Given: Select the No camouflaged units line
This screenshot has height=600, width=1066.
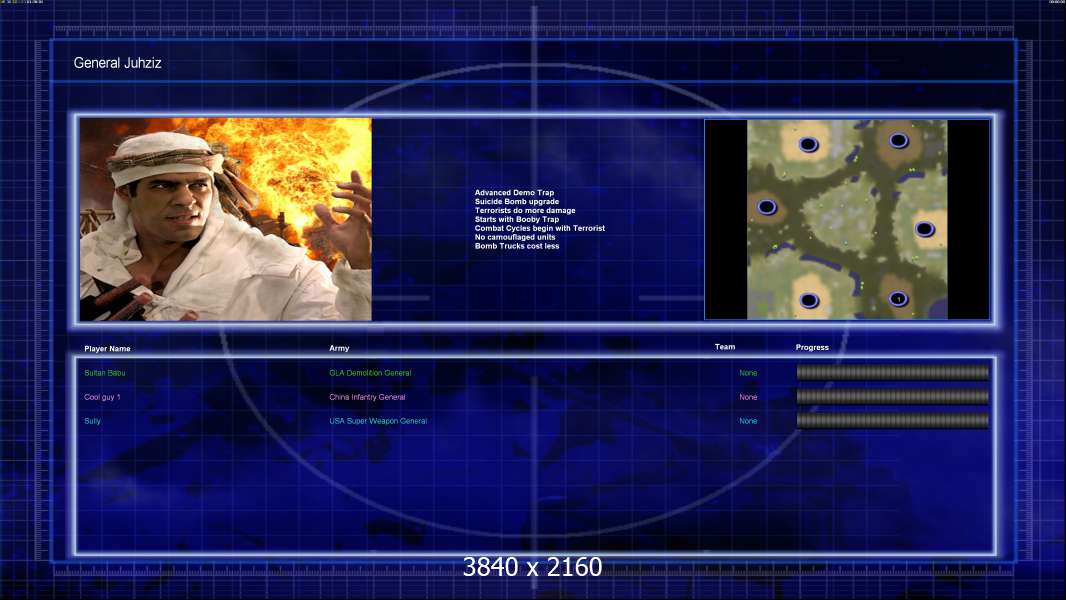Looking at the screenshot, I should 515,237.
